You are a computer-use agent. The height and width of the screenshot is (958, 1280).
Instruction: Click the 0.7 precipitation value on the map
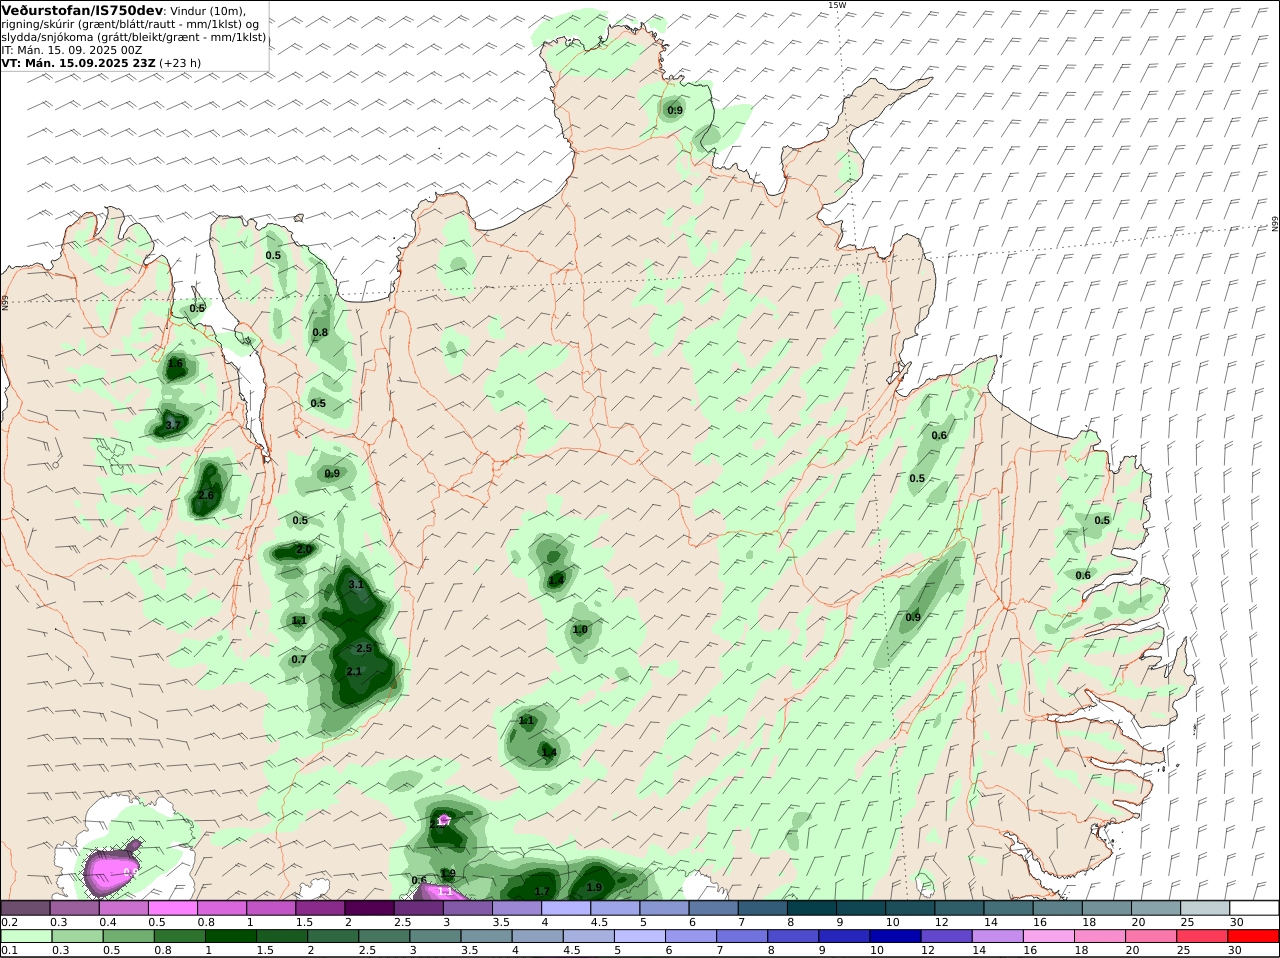[x=299, y=659]
